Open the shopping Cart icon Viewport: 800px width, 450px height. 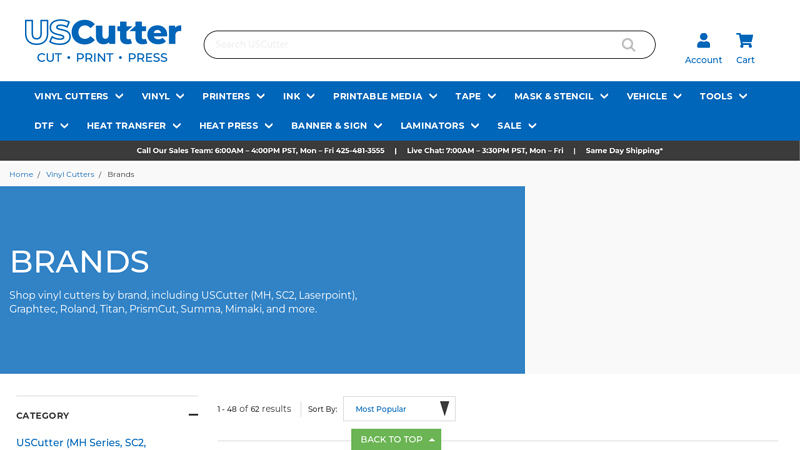[x=745, y=41]
